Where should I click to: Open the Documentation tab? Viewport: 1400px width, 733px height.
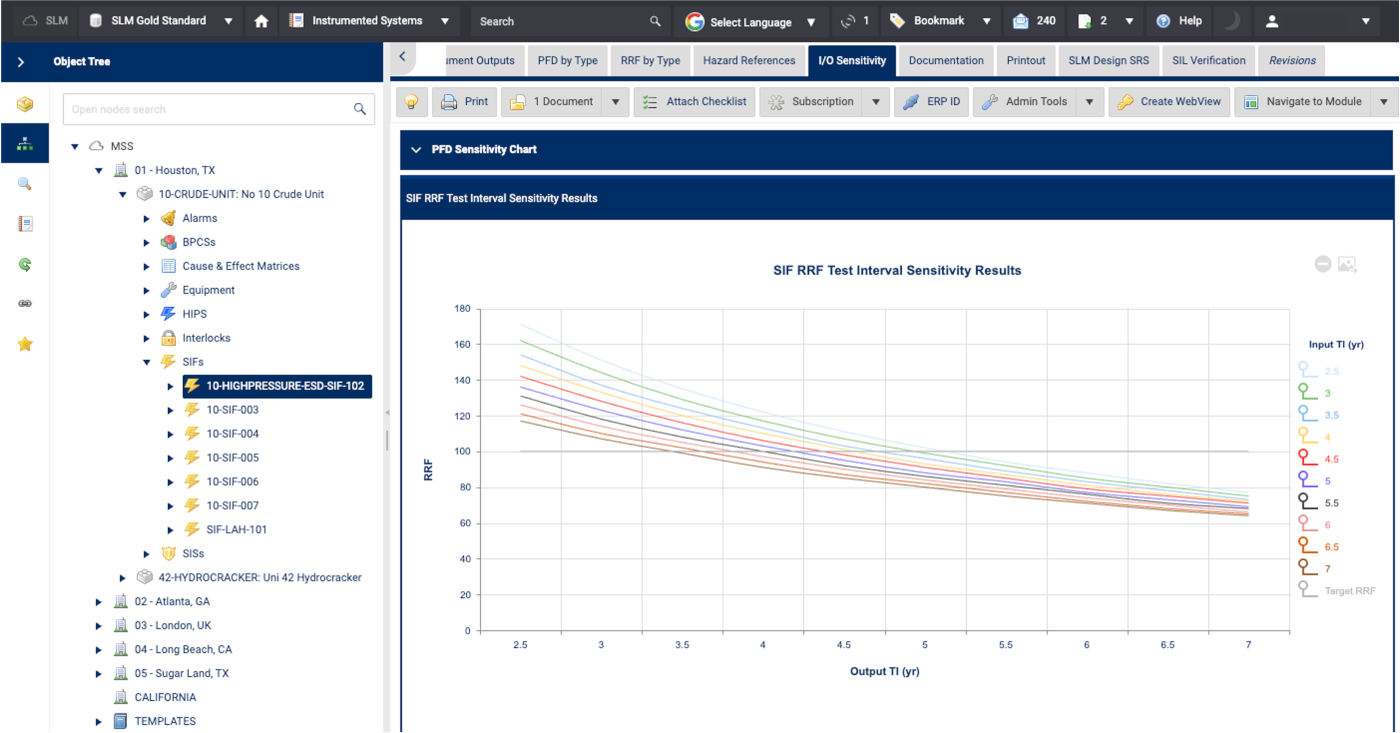click(945, 60)
